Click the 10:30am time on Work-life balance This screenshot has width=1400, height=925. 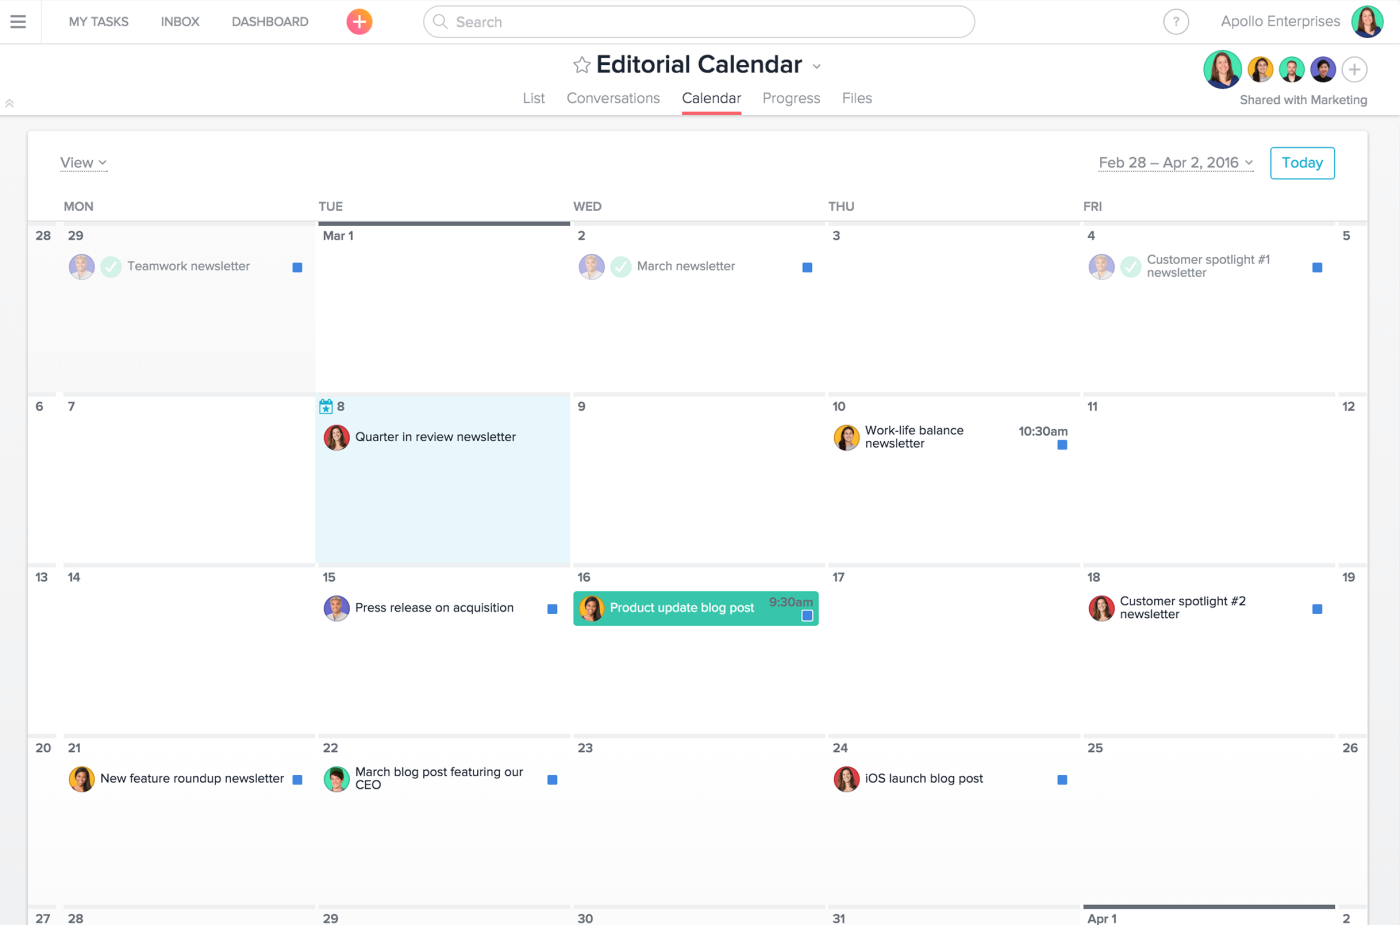(1043, 431)
